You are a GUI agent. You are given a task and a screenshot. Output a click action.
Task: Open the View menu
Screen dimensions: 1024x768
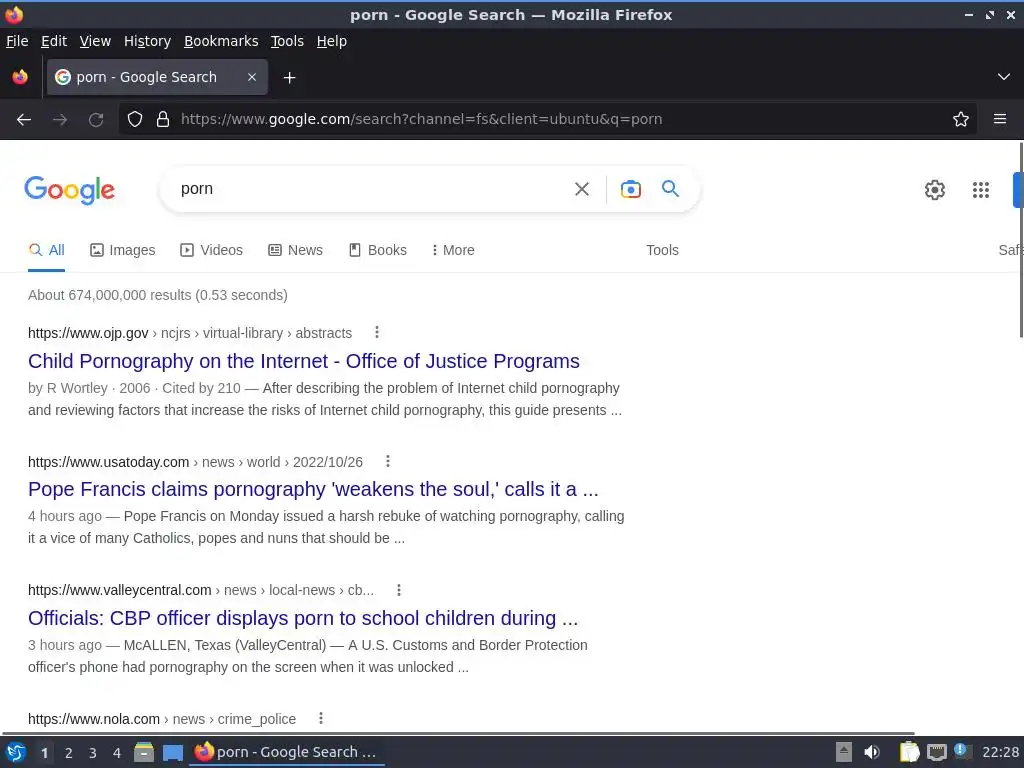[95, 41]
